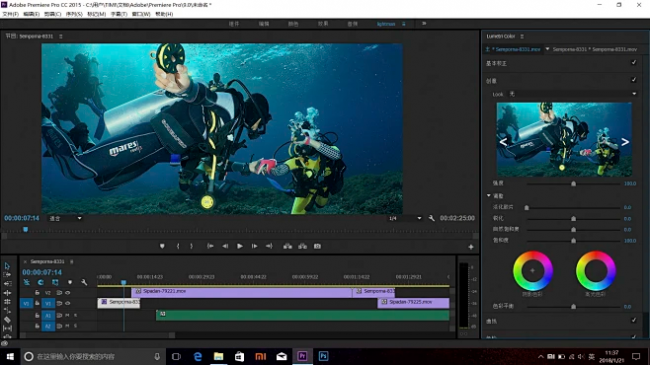
Task: Uncheck the Basic Correction section checkbox
Action: [x=633, y=63]
